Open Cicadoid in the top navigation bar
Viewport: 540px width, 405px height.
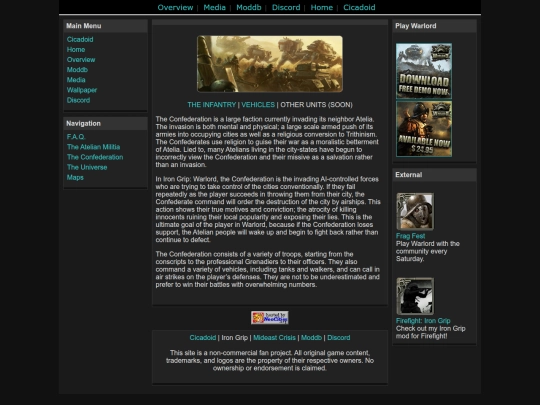pos(359,7)
